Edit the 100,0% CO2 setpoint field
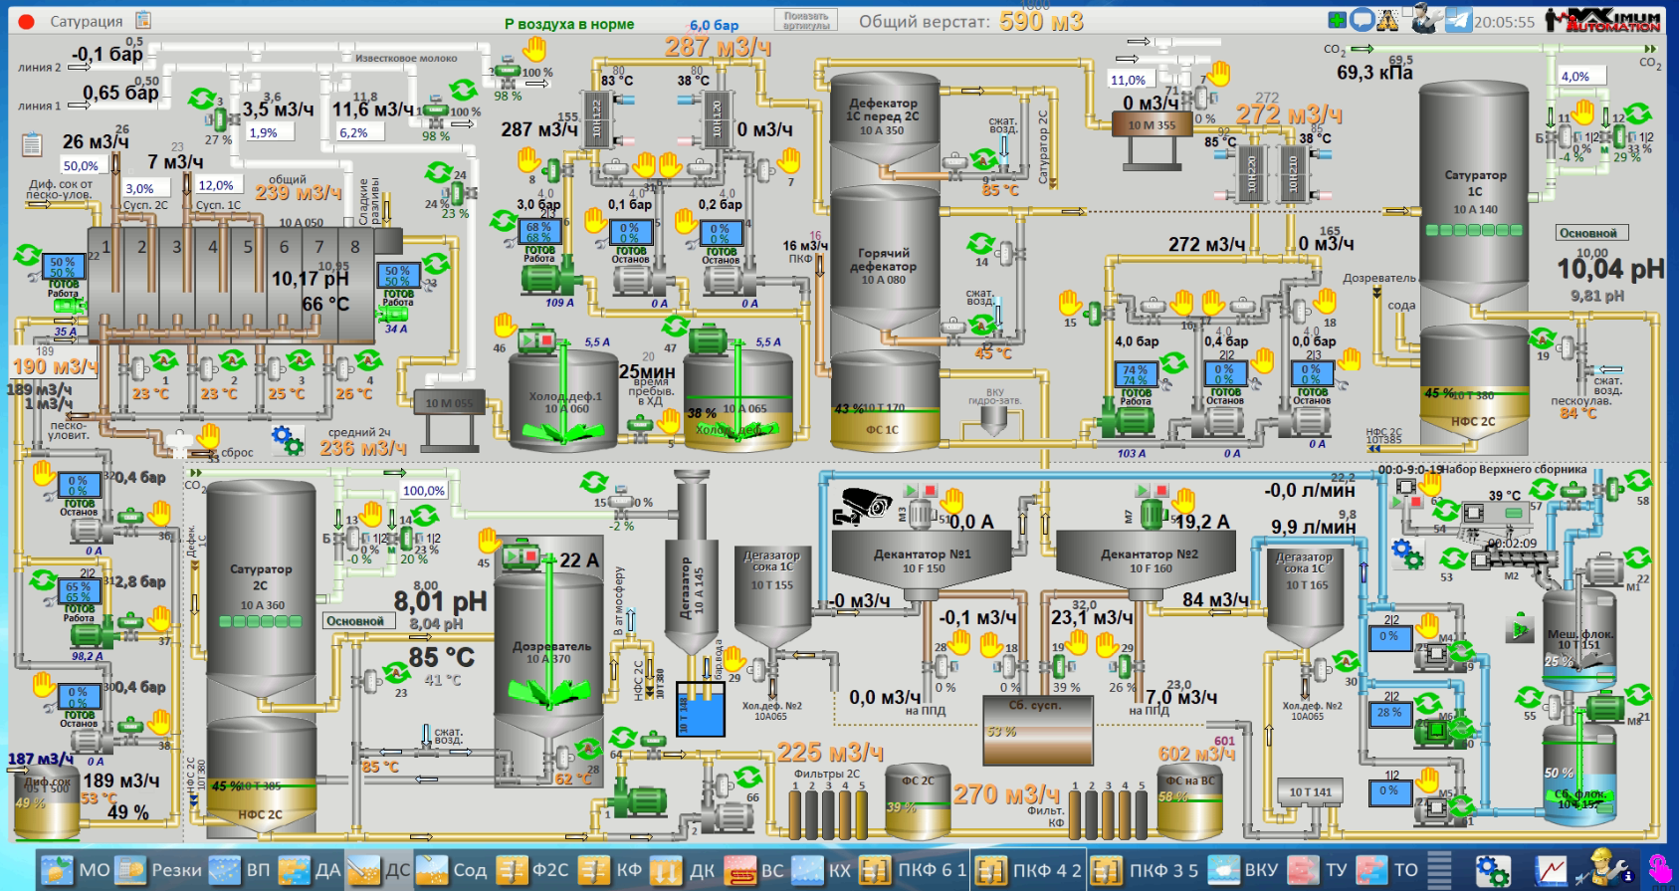Screen dimensions: 1679x891 pyautogui.click(x=424, y=490)
